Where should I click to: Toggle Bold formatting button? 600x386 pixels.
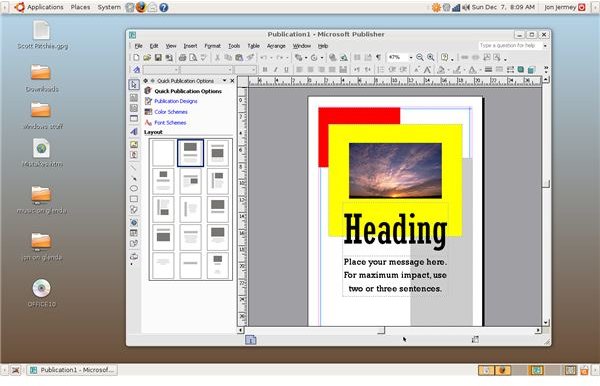265,70
